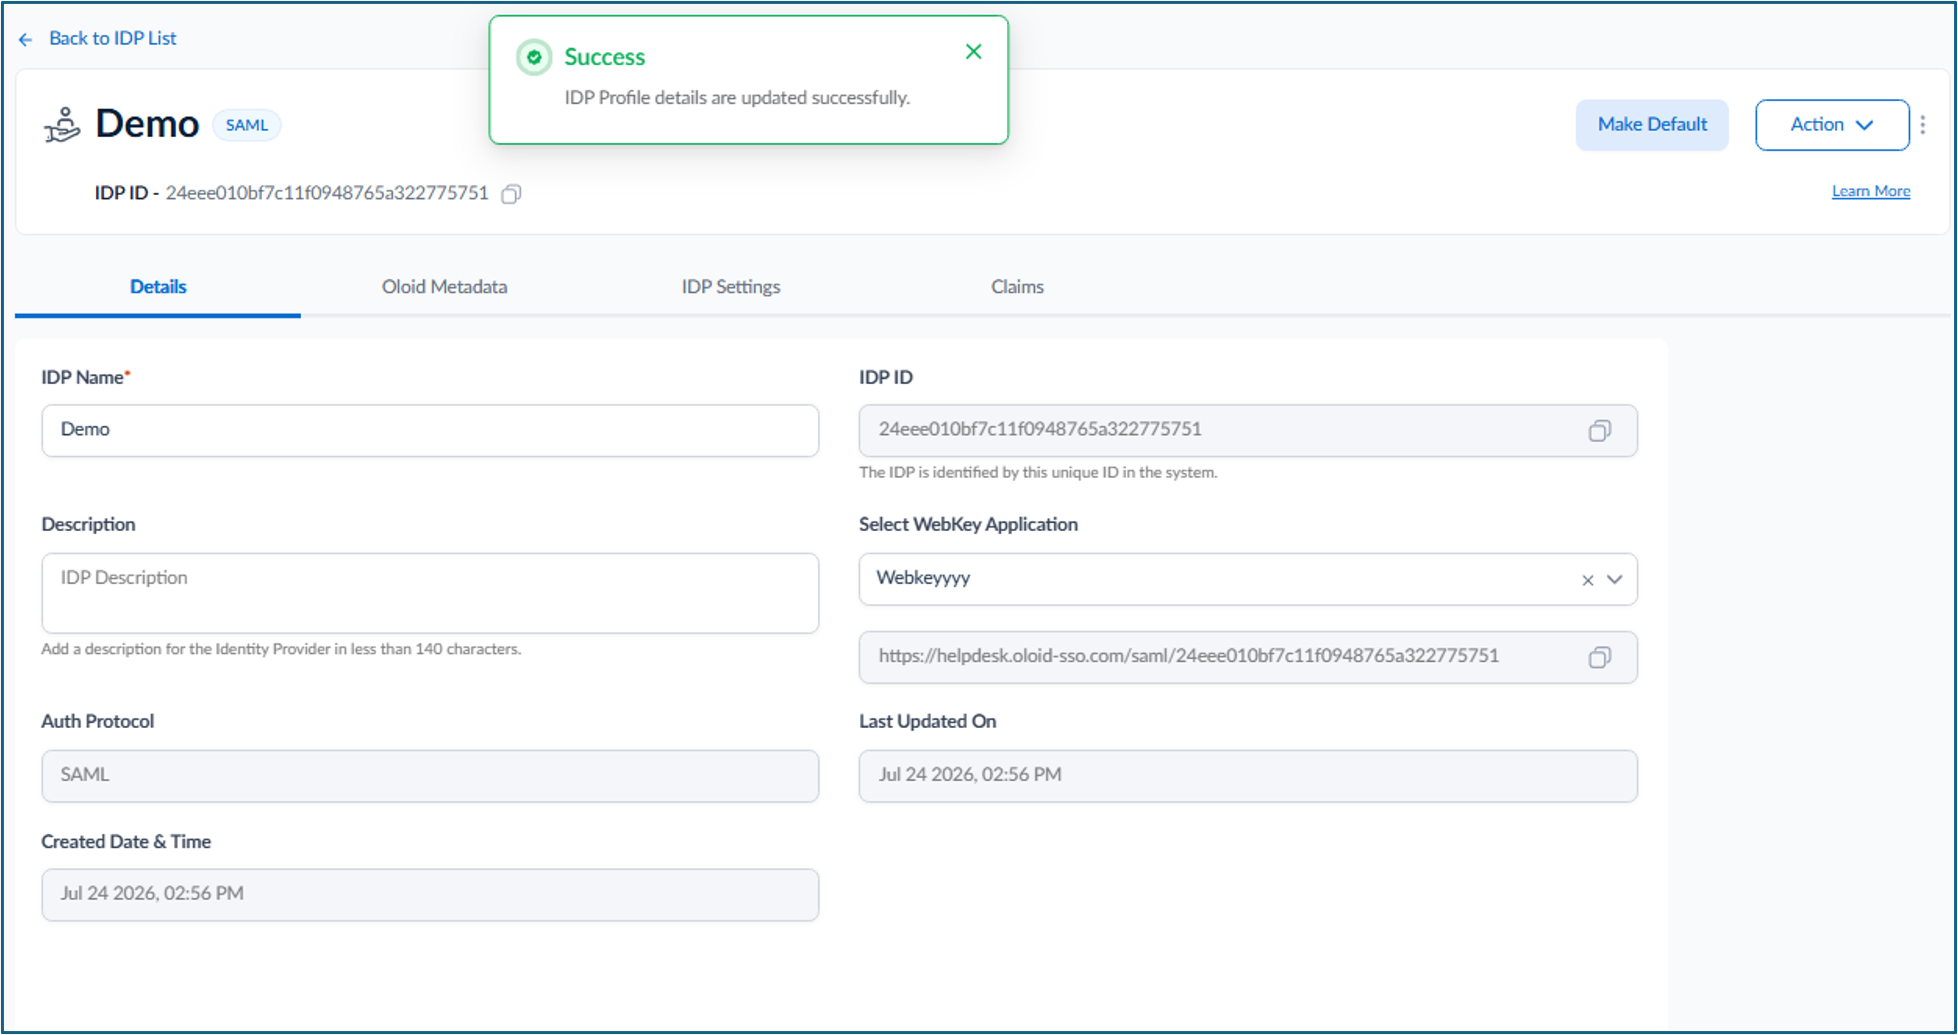Click the Demo page title

[147, 124]
